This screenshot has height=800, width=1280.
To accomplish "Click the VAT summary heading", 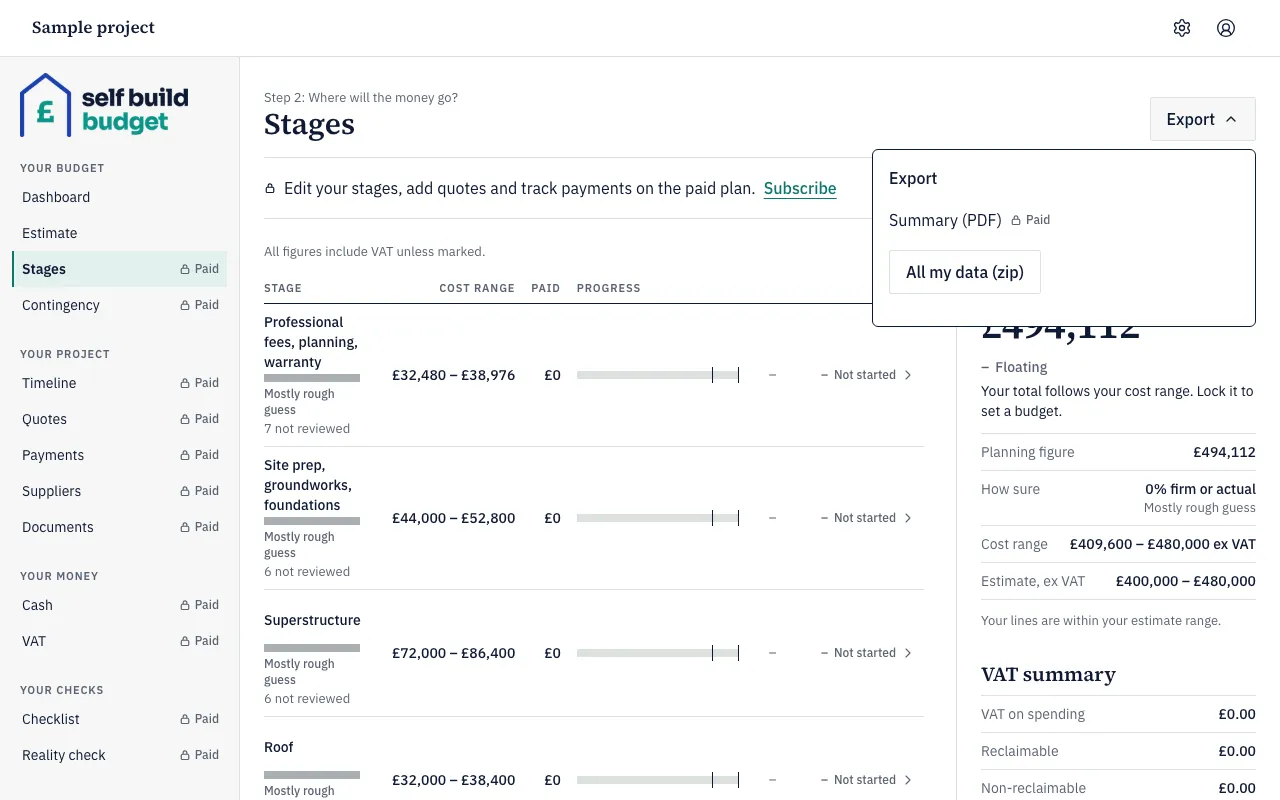I will 1048,674.
